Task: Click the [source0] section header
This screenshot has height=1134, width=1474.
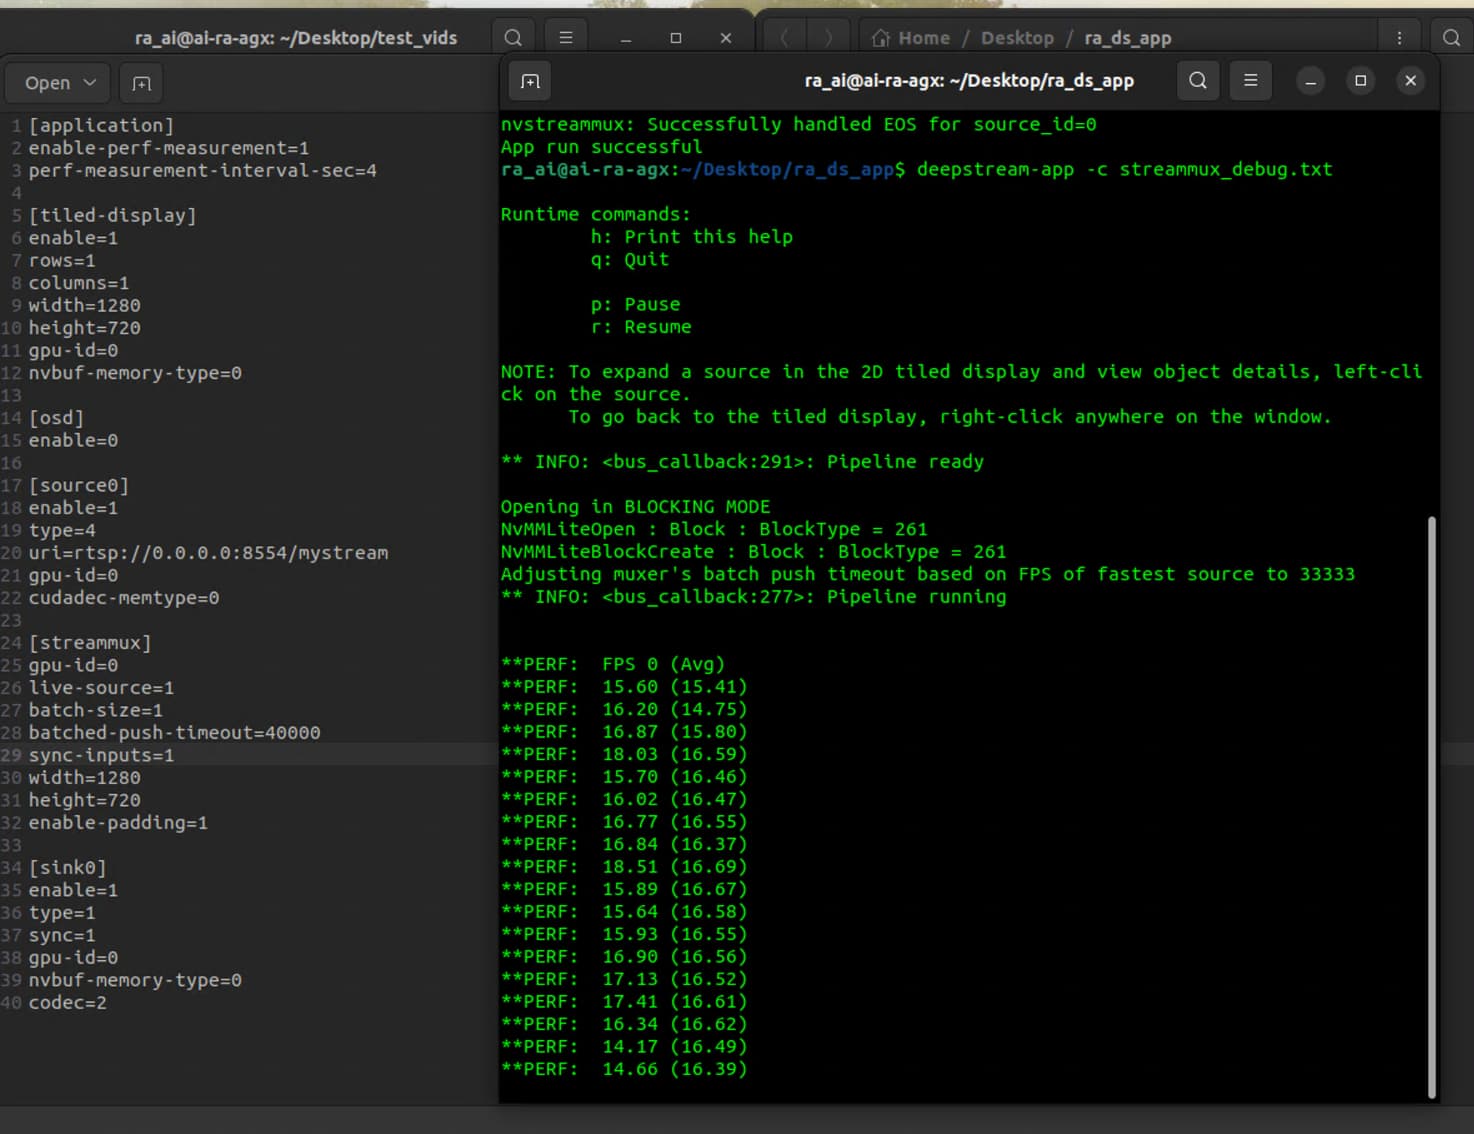Action: tap(78, 485)
